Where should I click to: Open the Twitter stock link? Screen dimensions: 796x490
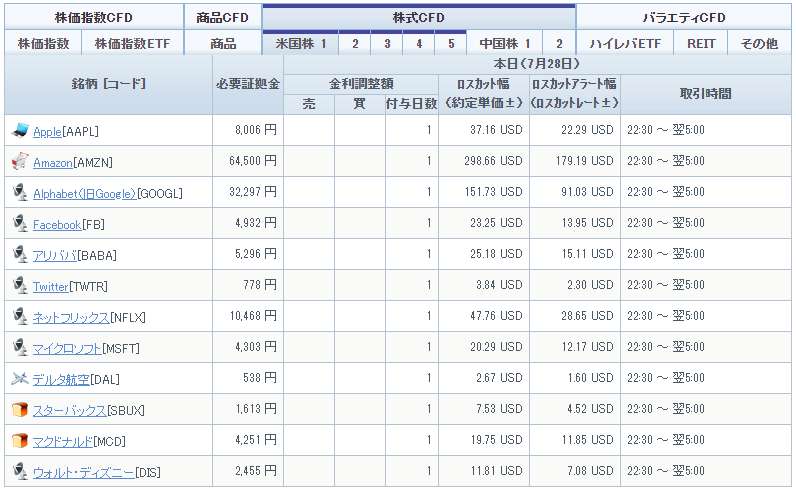tap(50, 286)
